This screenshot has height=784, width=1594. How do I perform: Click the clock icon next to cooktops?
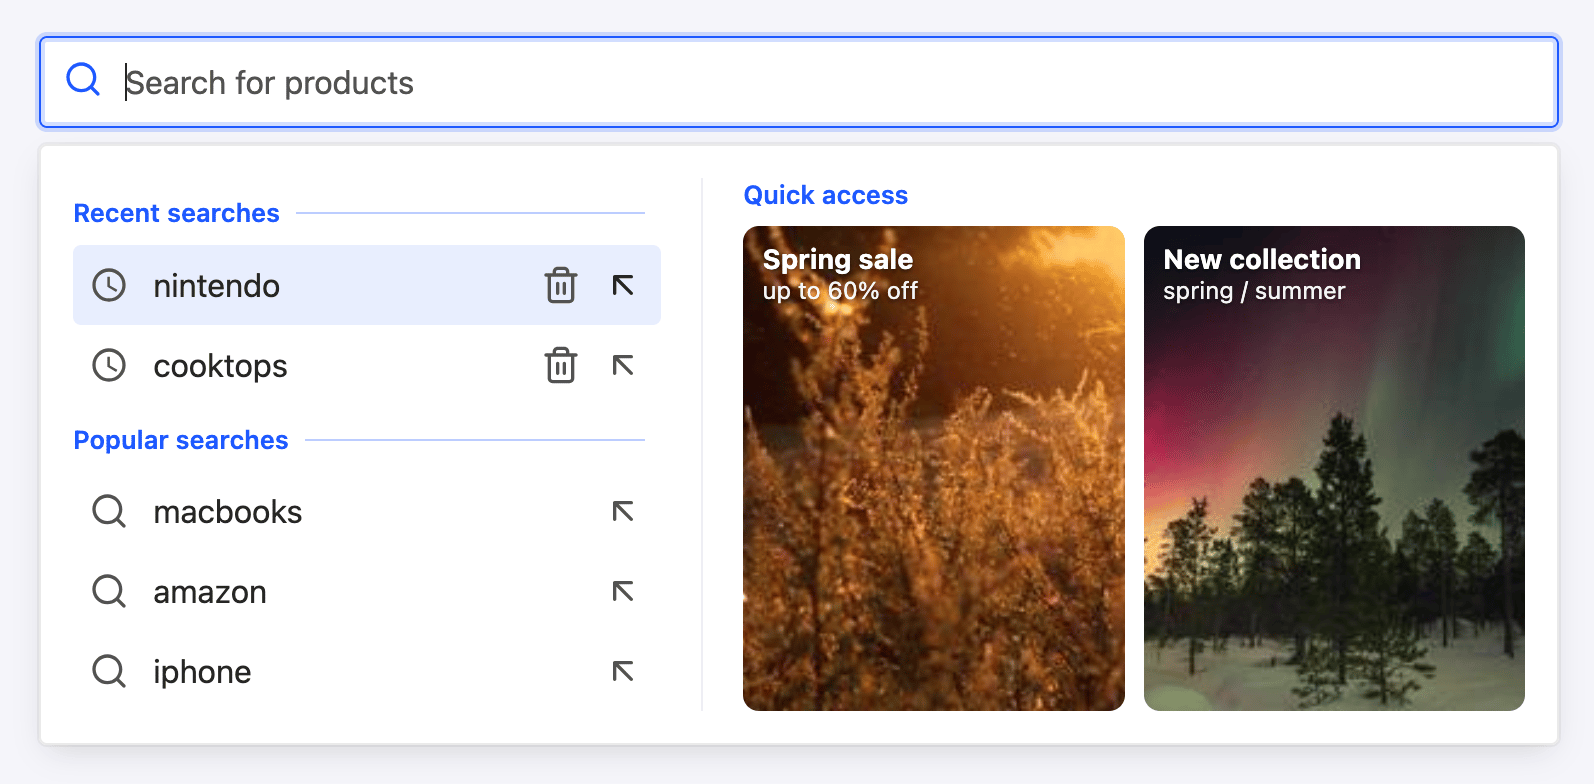coord(109,365)
